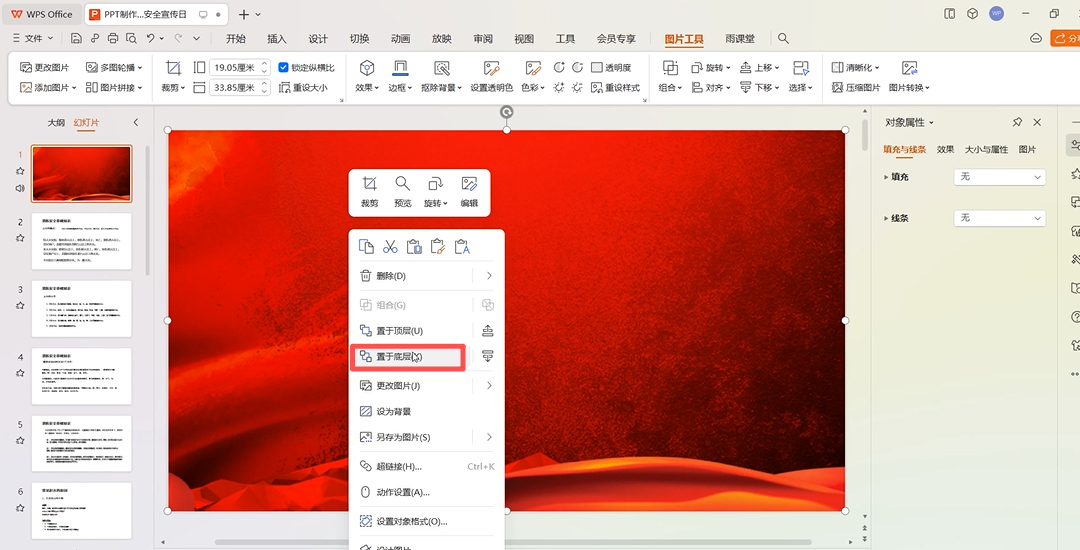Open the 对齐 dropdown in ribbon
1080x550 pixels.
pyautogui.click(x=710, y=87)
